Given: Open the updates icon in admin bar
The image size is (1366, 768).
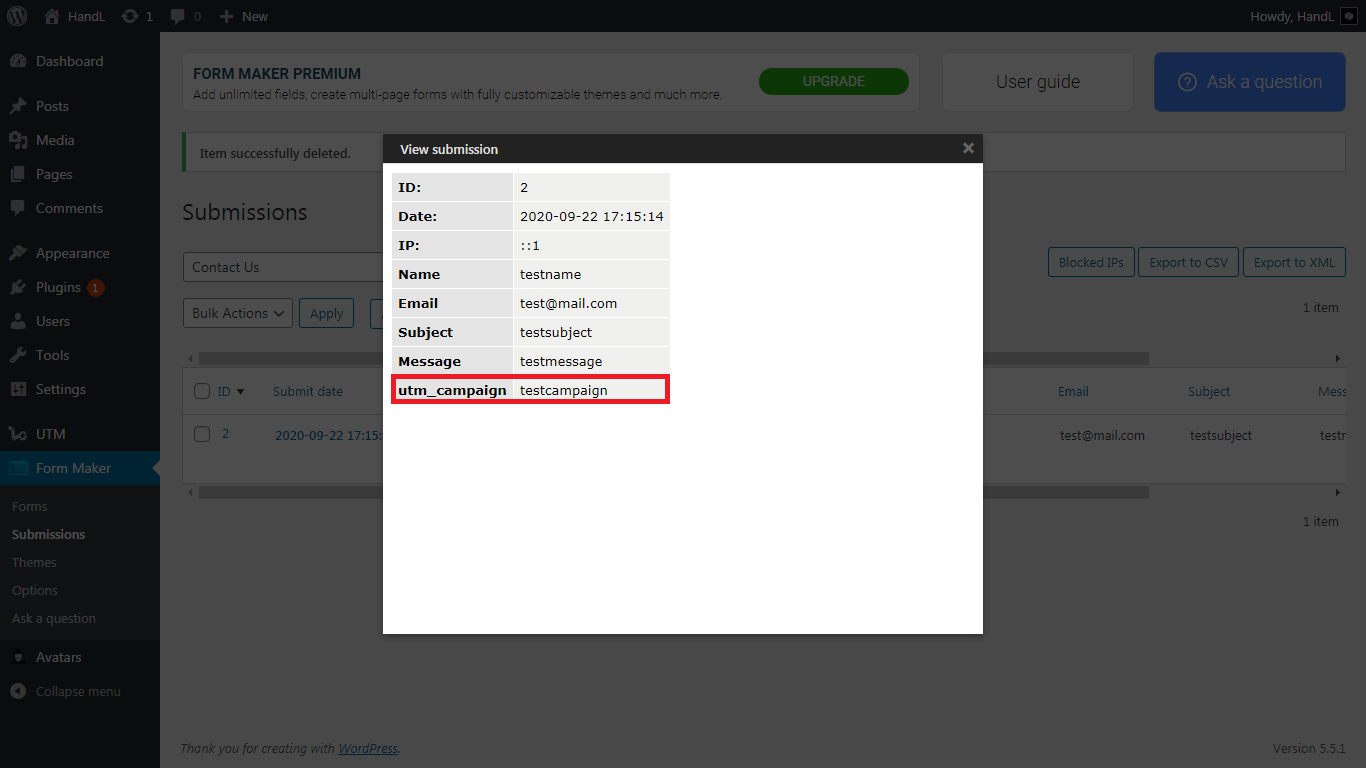Looking at the screenshot, I should pos(130,16).
